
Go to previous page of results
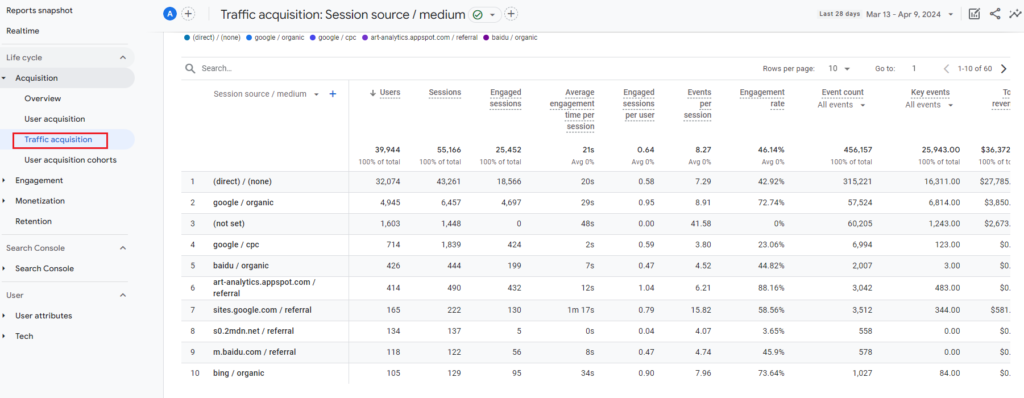click(946, 68)
